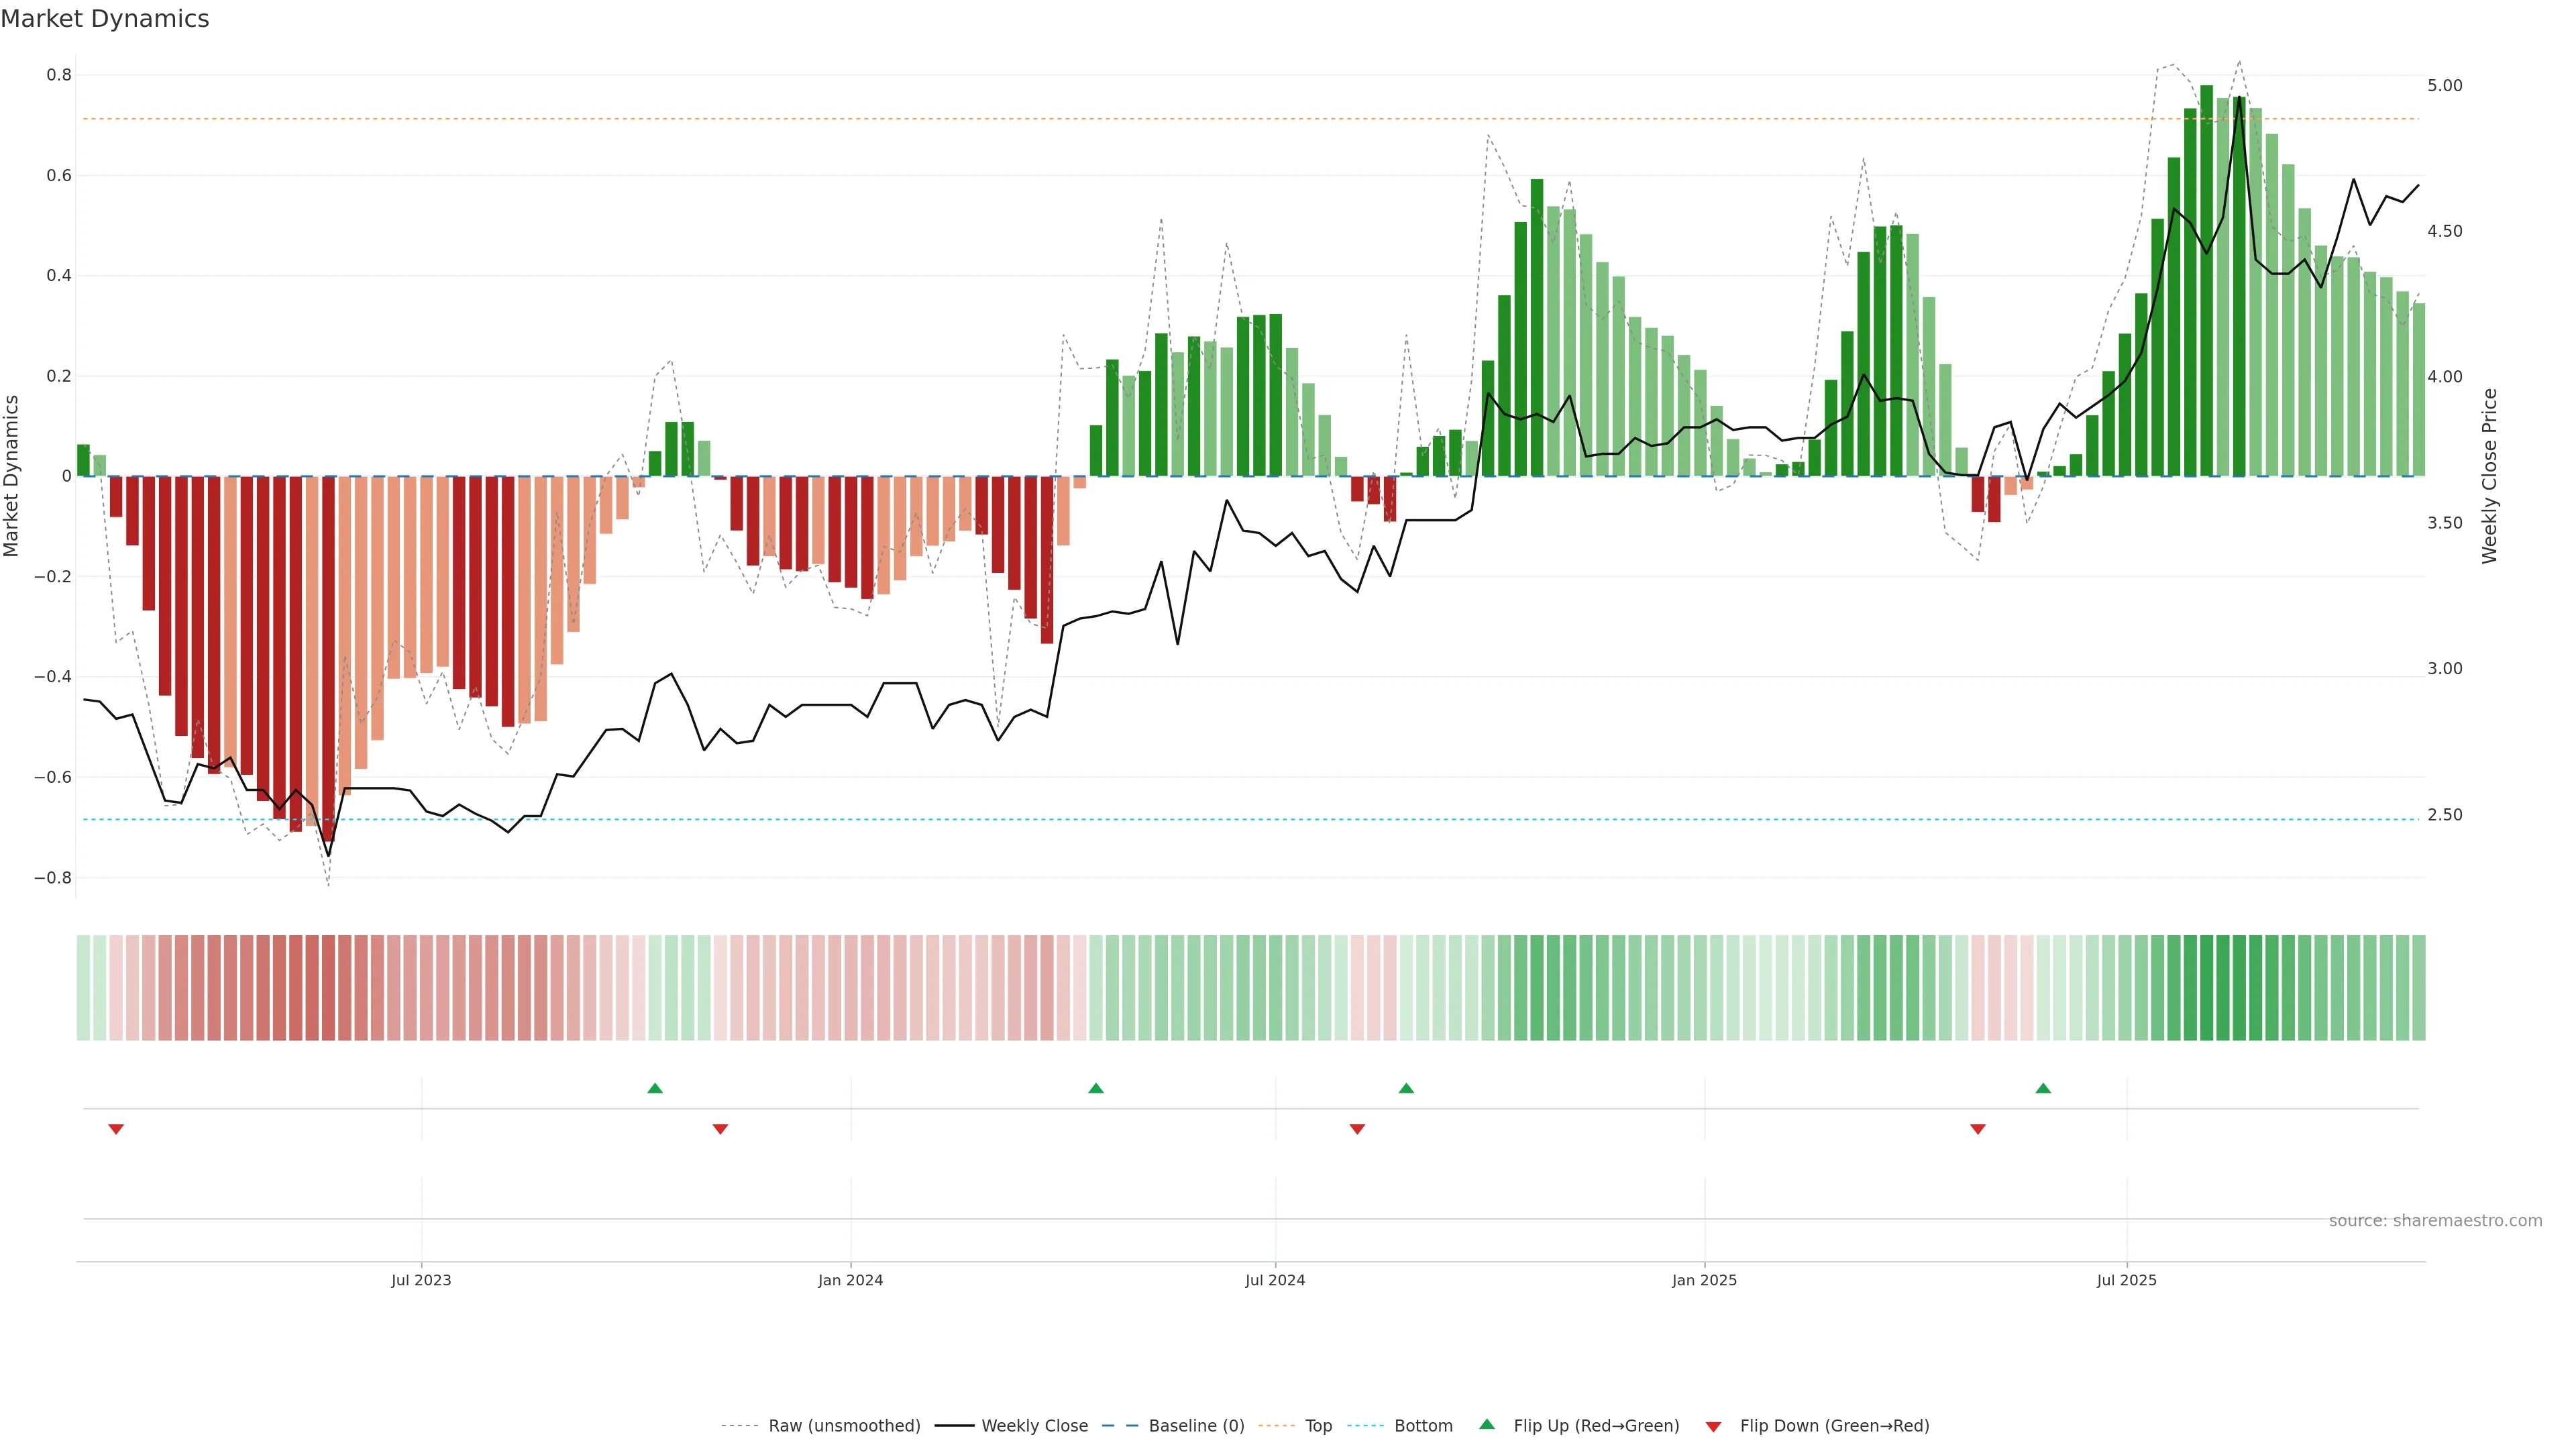Click the latest red flip-down triangle marker

[1977, 1129]
